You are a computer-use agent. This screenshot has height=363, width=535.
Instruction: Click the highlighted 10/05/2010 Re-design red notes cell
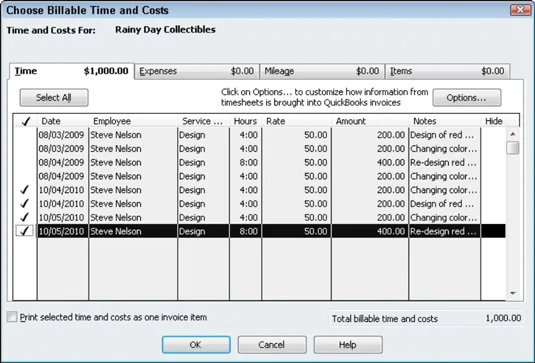tap(445, 231)
